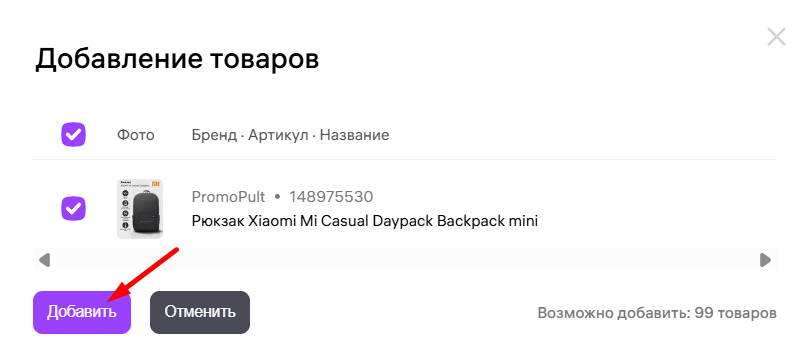Confirm with the purple Добавить button

point(82,312)
